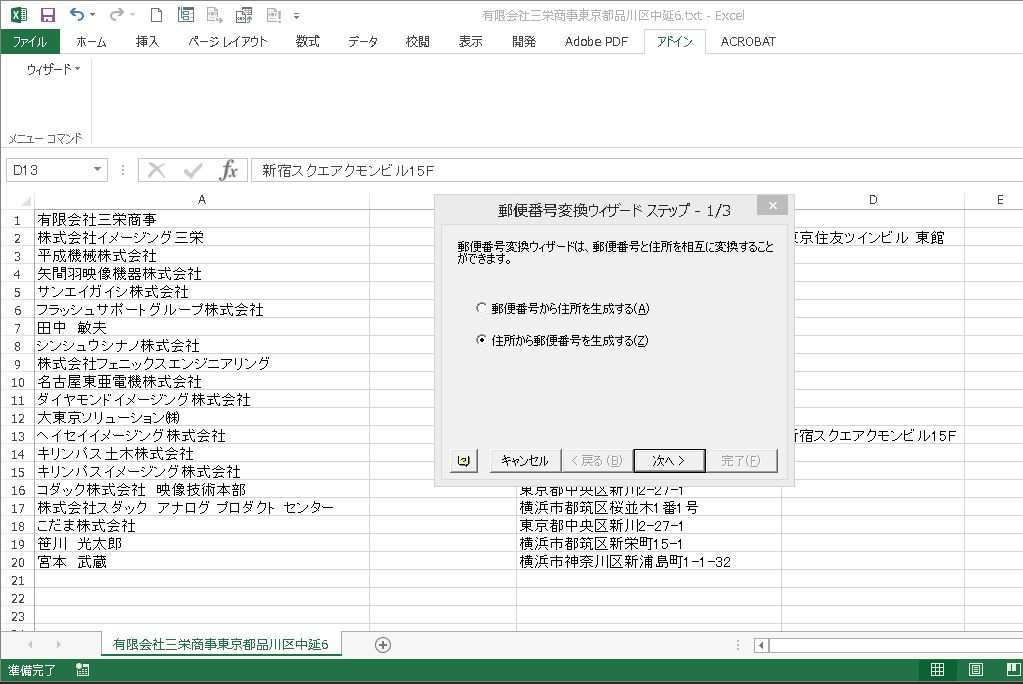Switch to the 数式 ribbon tab
Viewport: 1023px width, 684px height.
(307, 41)
